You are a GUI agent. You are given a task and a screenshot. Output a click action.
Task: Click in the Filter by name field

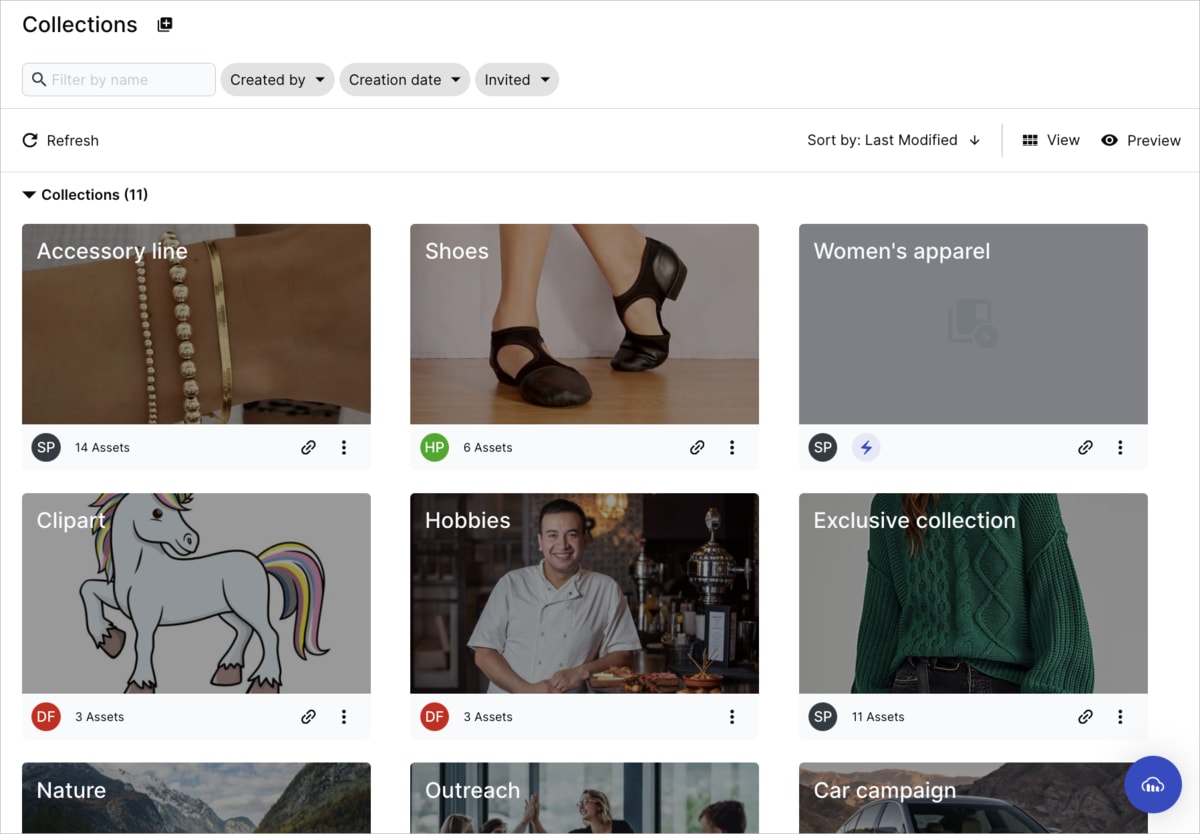coord(119,80)
